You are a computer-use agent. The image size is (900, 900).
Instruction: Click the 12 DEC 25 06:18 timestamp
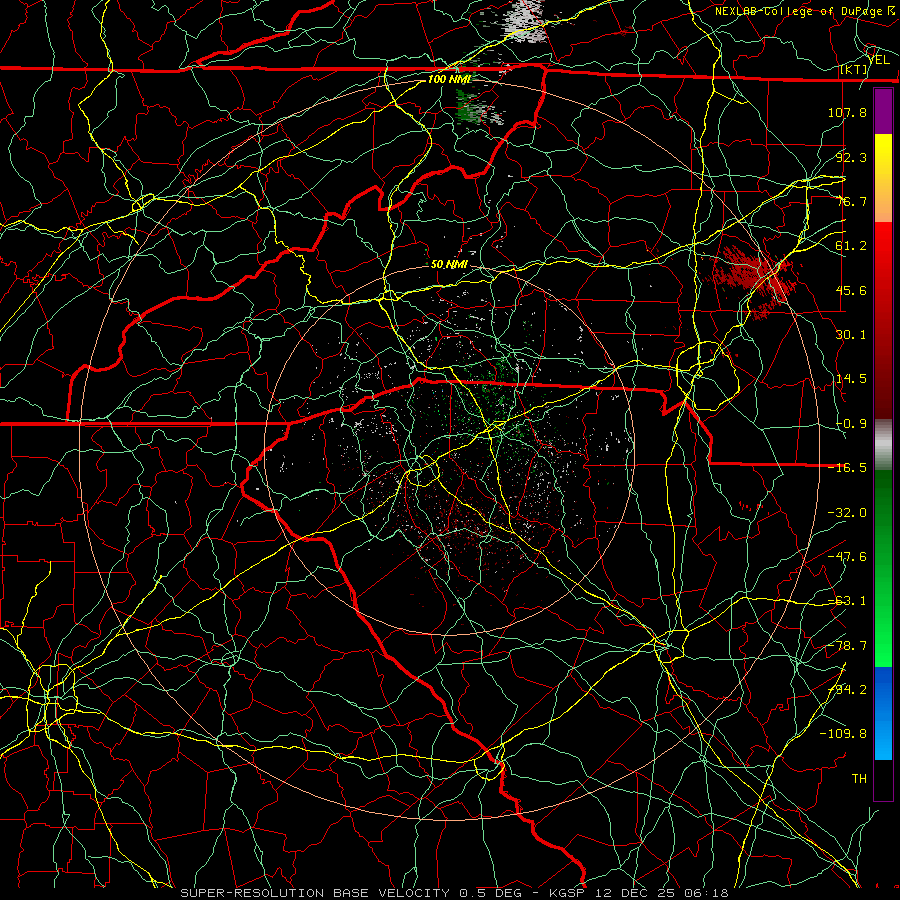pyautogui.click(x=661, y=893)
